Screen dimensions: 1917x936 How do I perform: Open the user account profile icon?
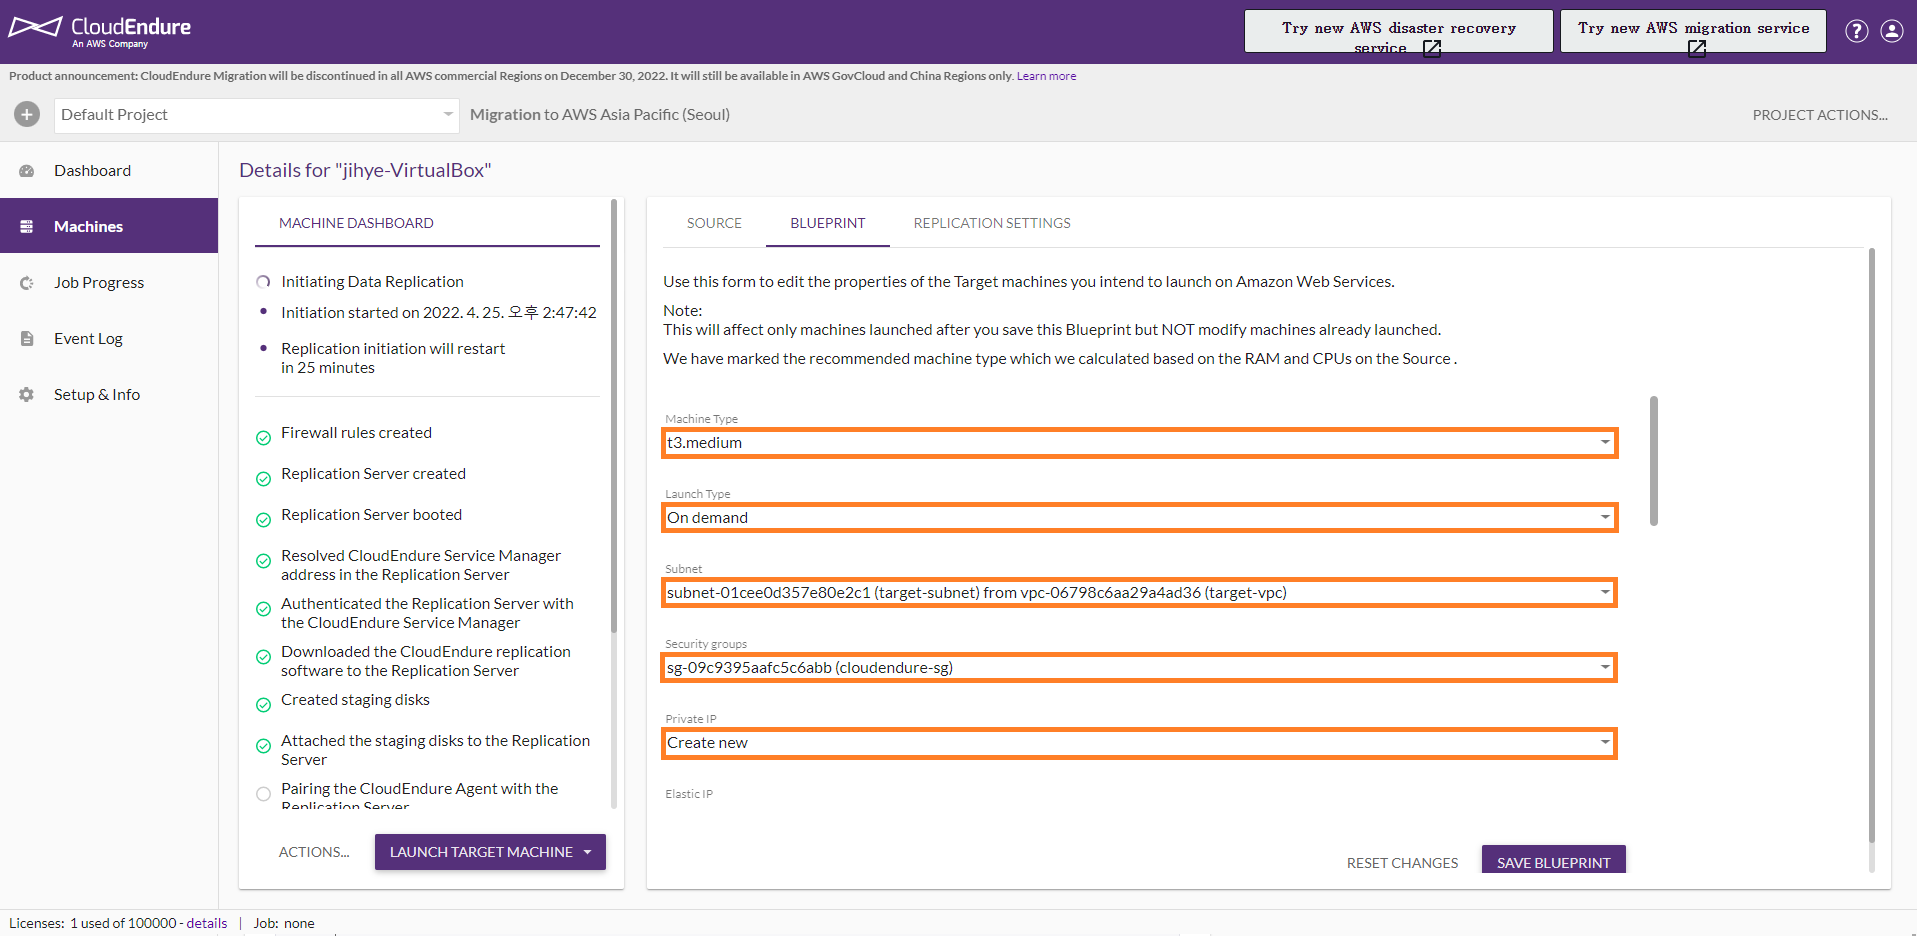(1892, 31)
